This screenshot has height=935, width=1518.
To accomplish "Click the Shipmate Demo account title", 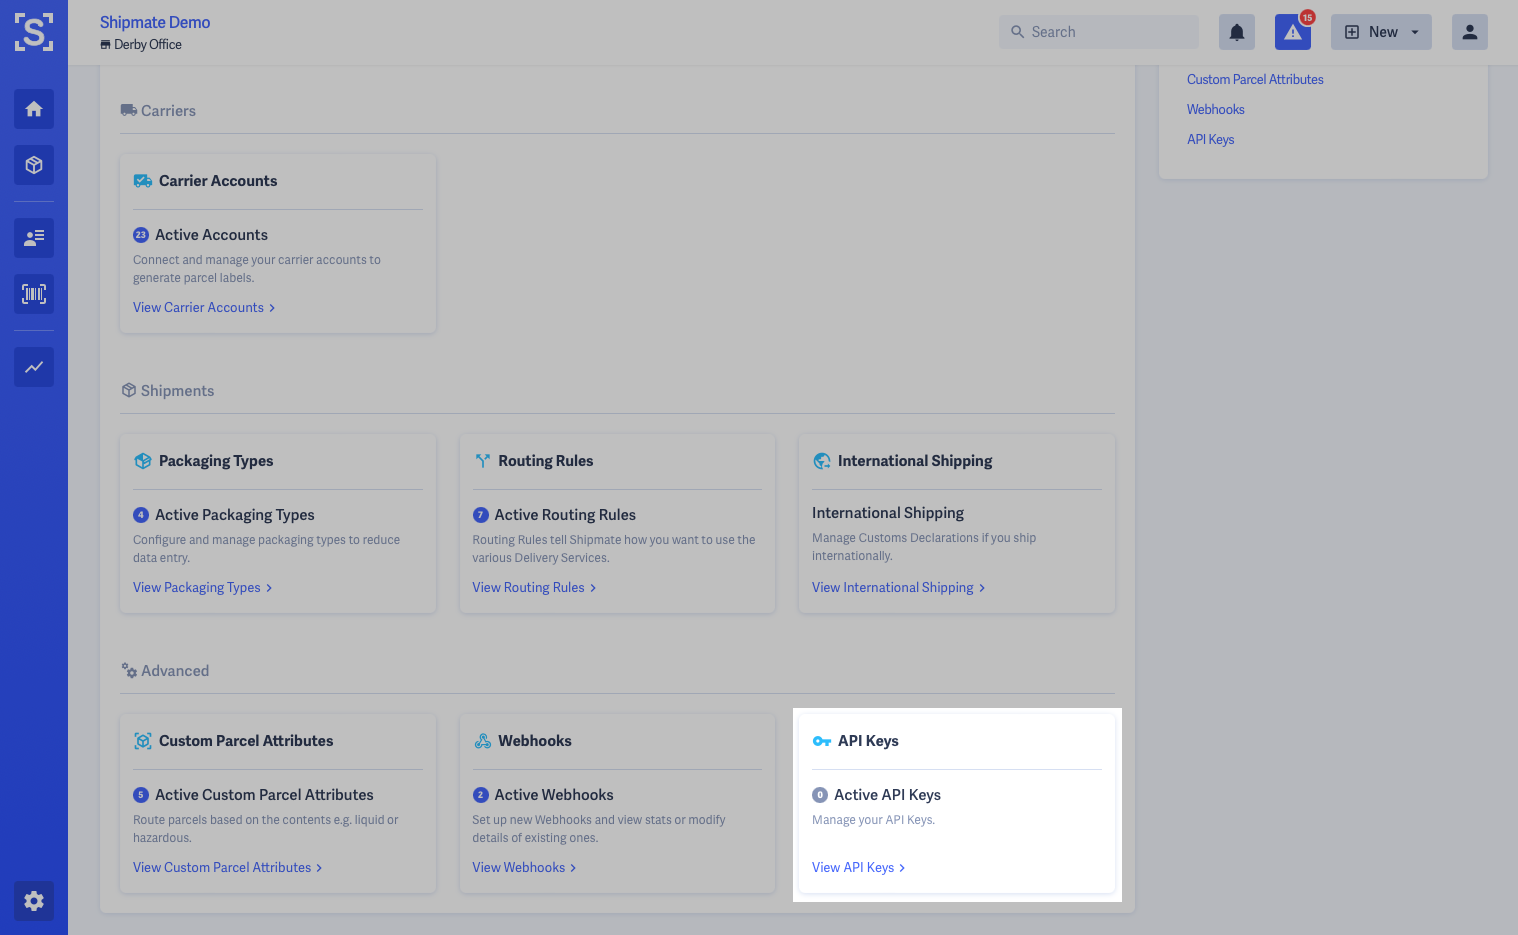I will tap(155, 22).
